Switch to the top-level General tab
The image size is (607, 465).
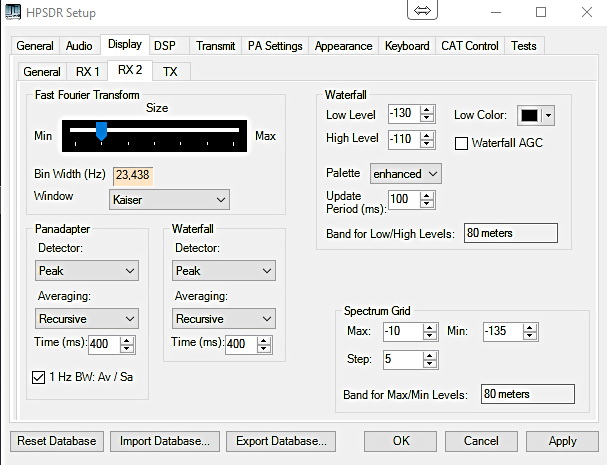click(35, 46)
